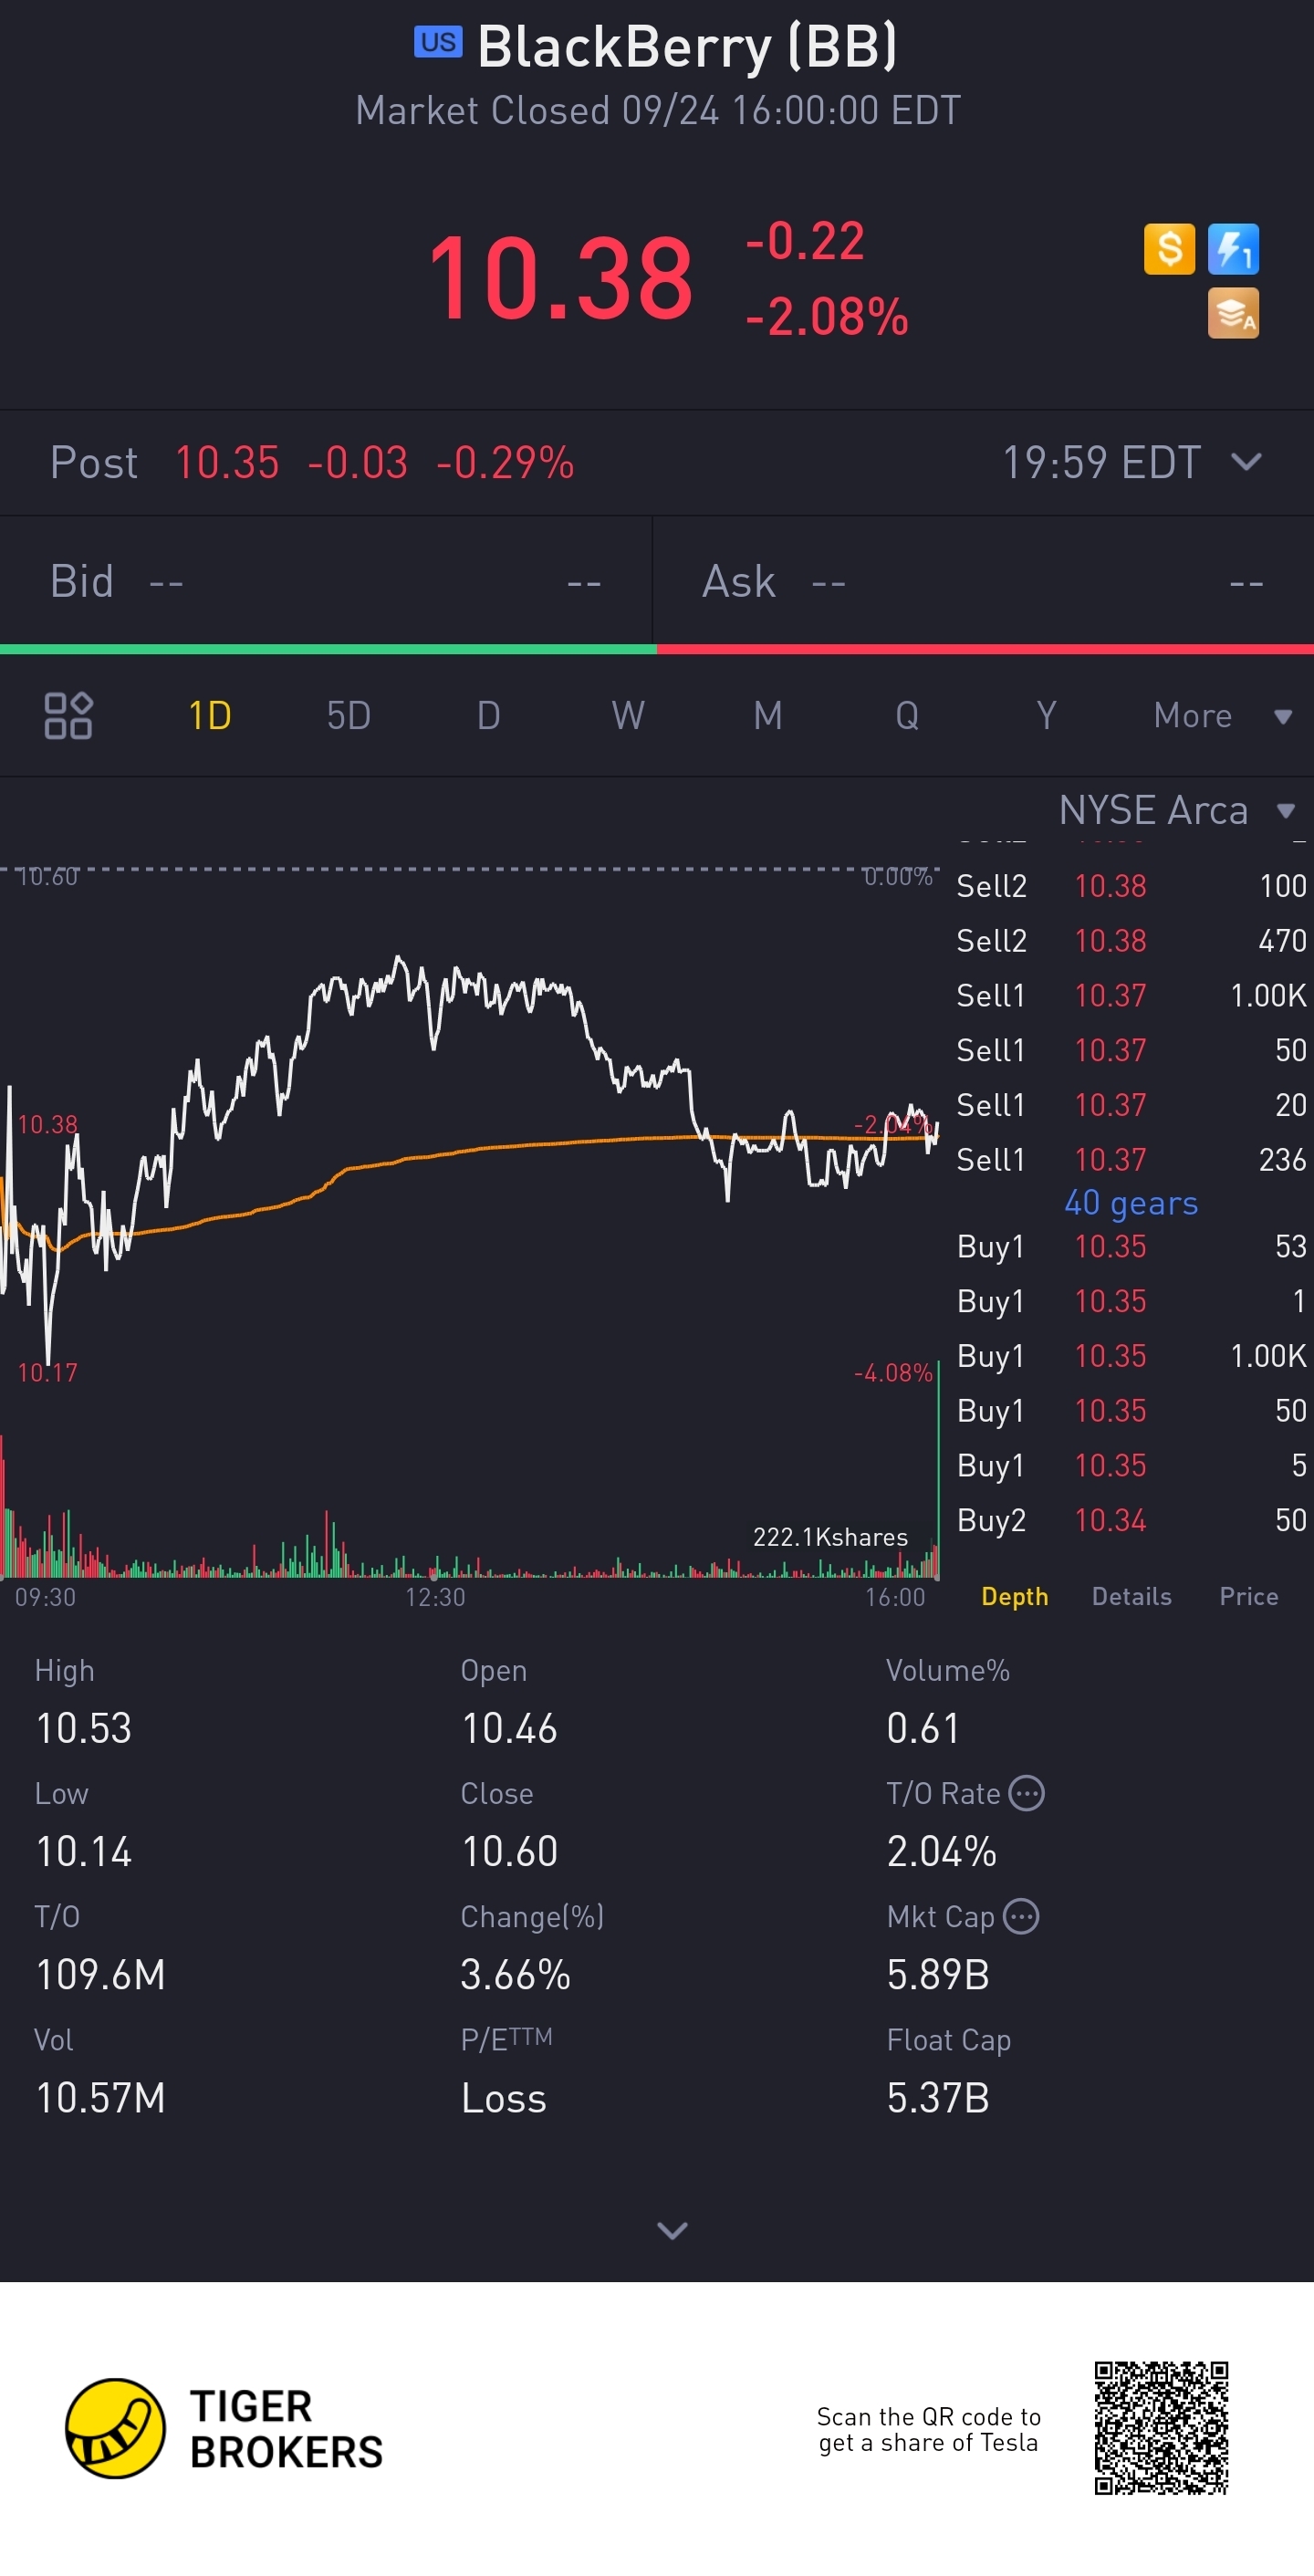1314x2576 pixels.
Task: Tap the Sell2 10.38 row with 470
Action: [1131, 941]
